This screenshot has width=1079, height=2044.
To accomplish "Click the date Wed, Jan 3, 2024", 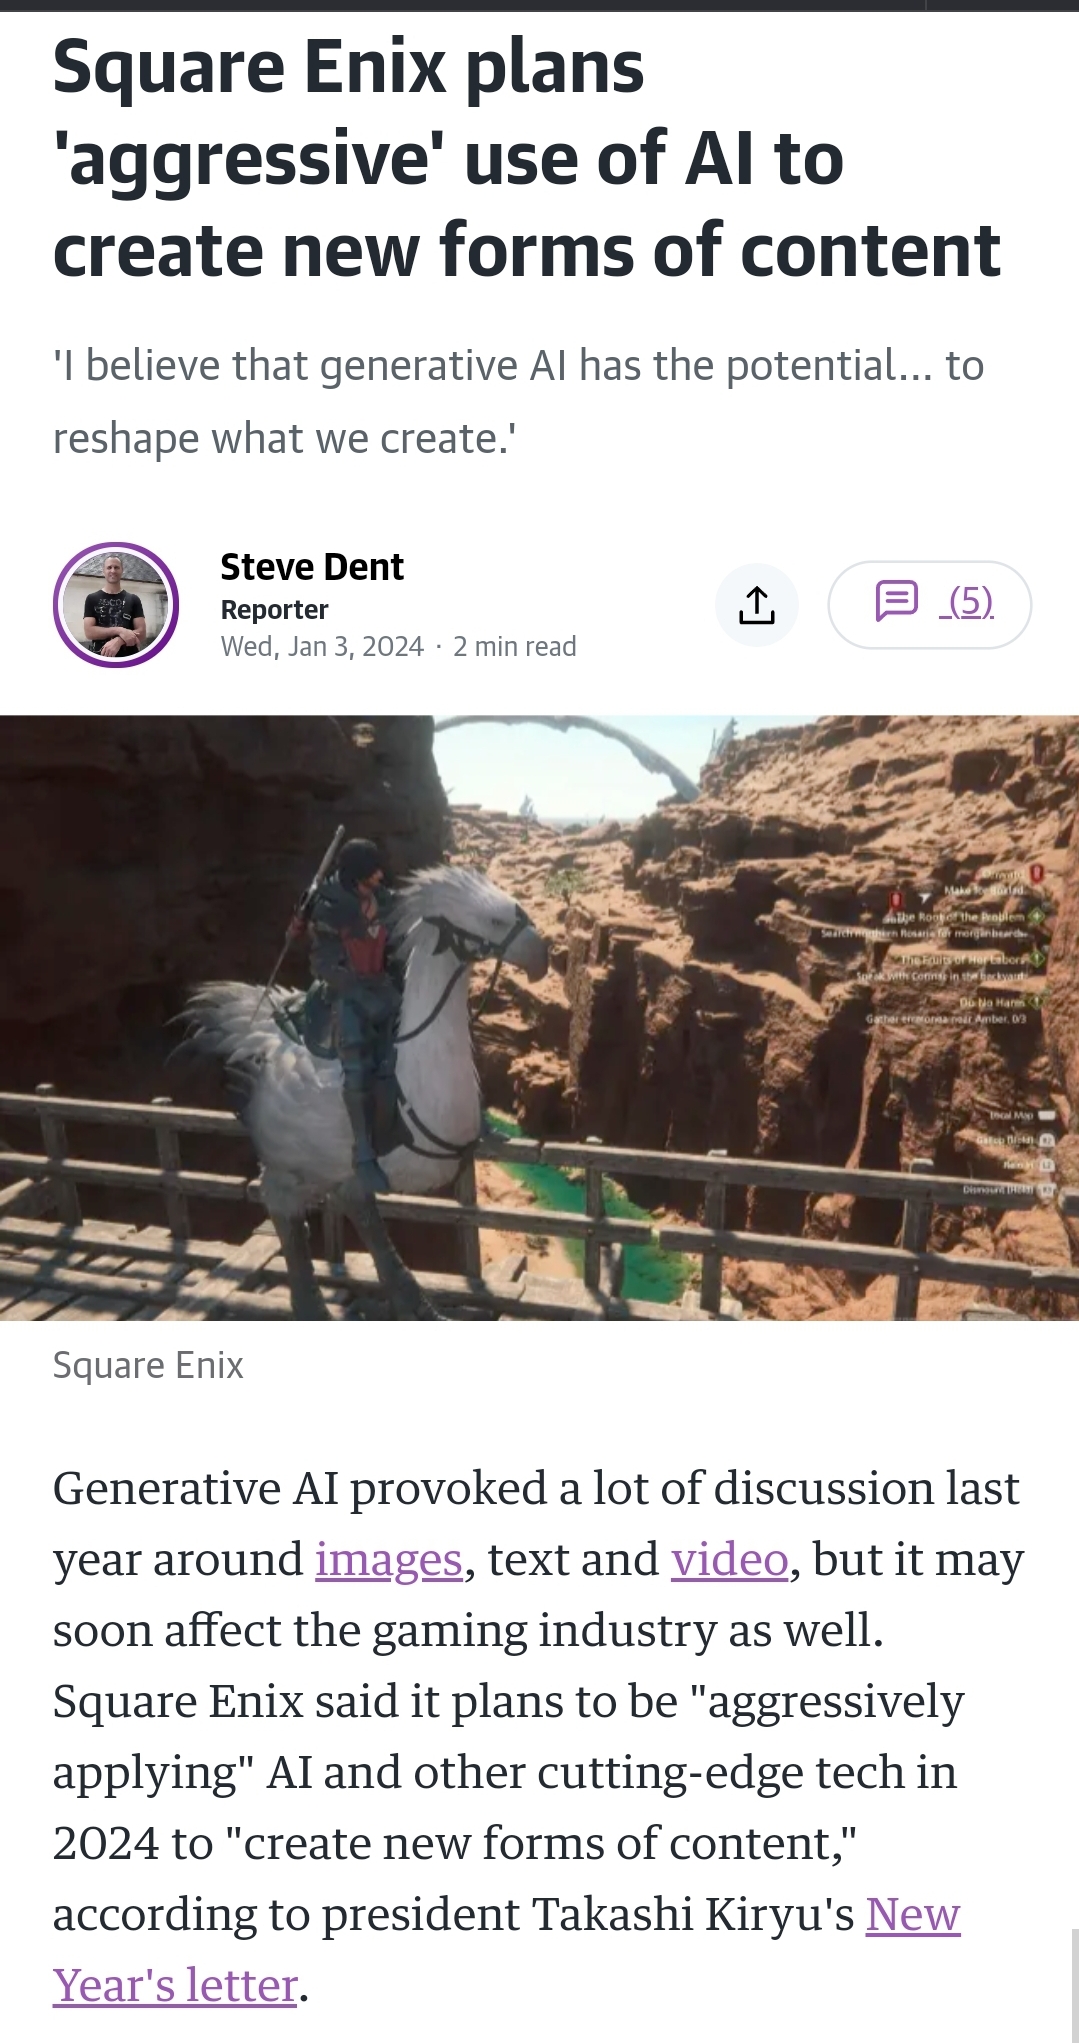I will 322,647.
